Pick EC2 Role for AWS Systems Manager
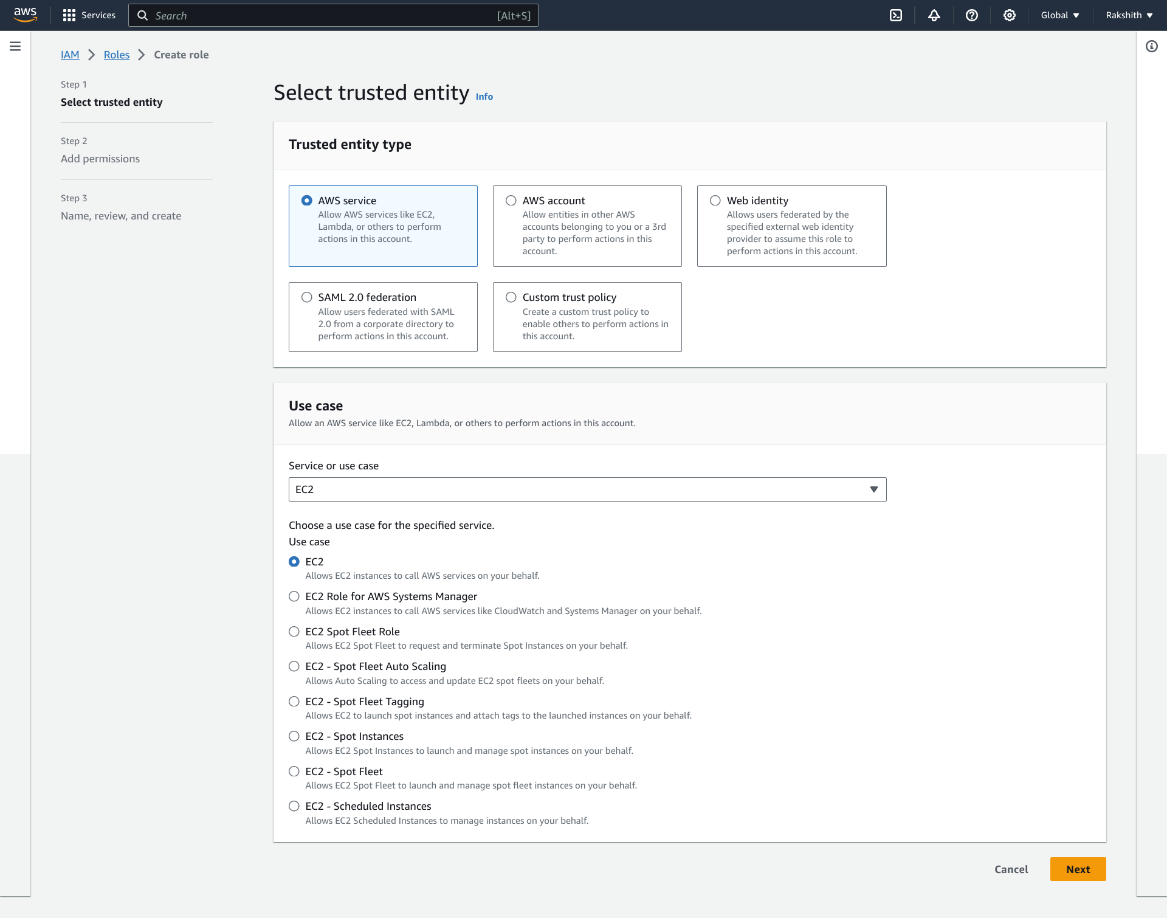Screen dimensions: 1167x918 click(294, 596)
